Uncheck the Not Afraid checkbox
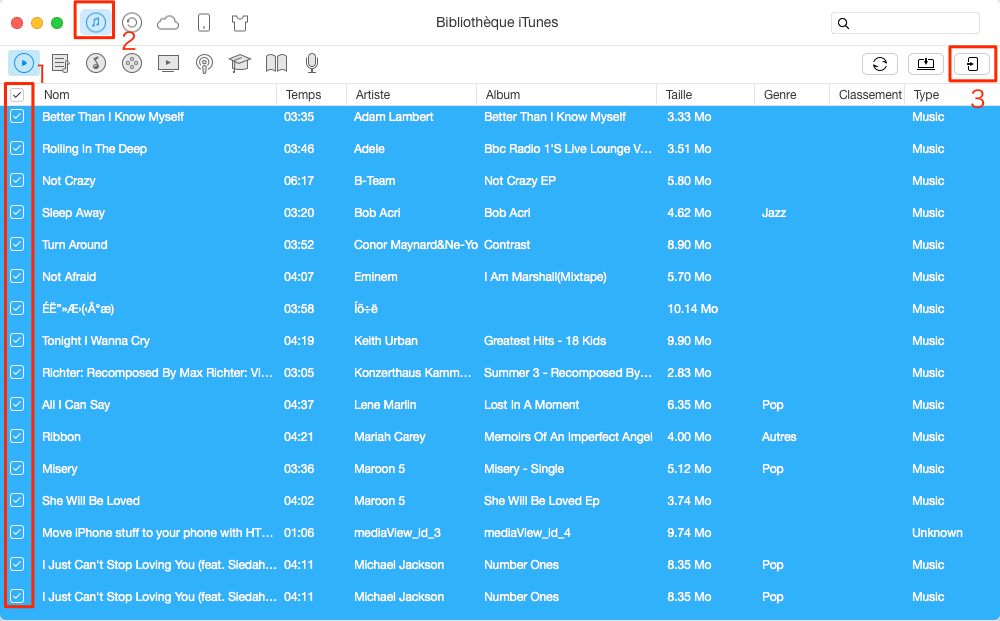This screenshot has width=1000, height=621. pyautogui.click(x=17, y=276)
